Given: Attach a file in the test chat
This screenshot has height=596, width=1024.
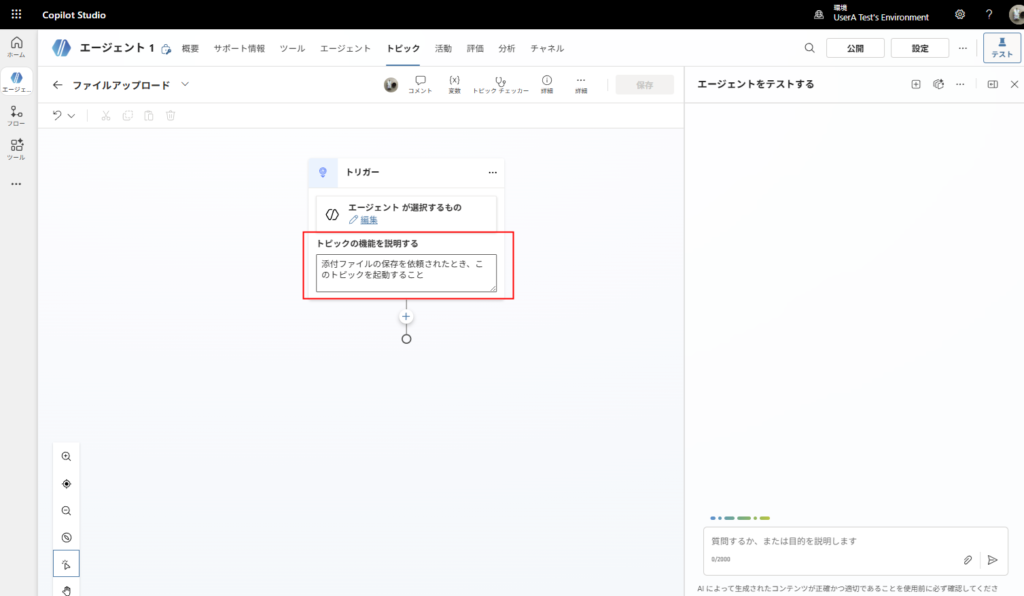Looking at the screenshot, I should click(967, 560).
